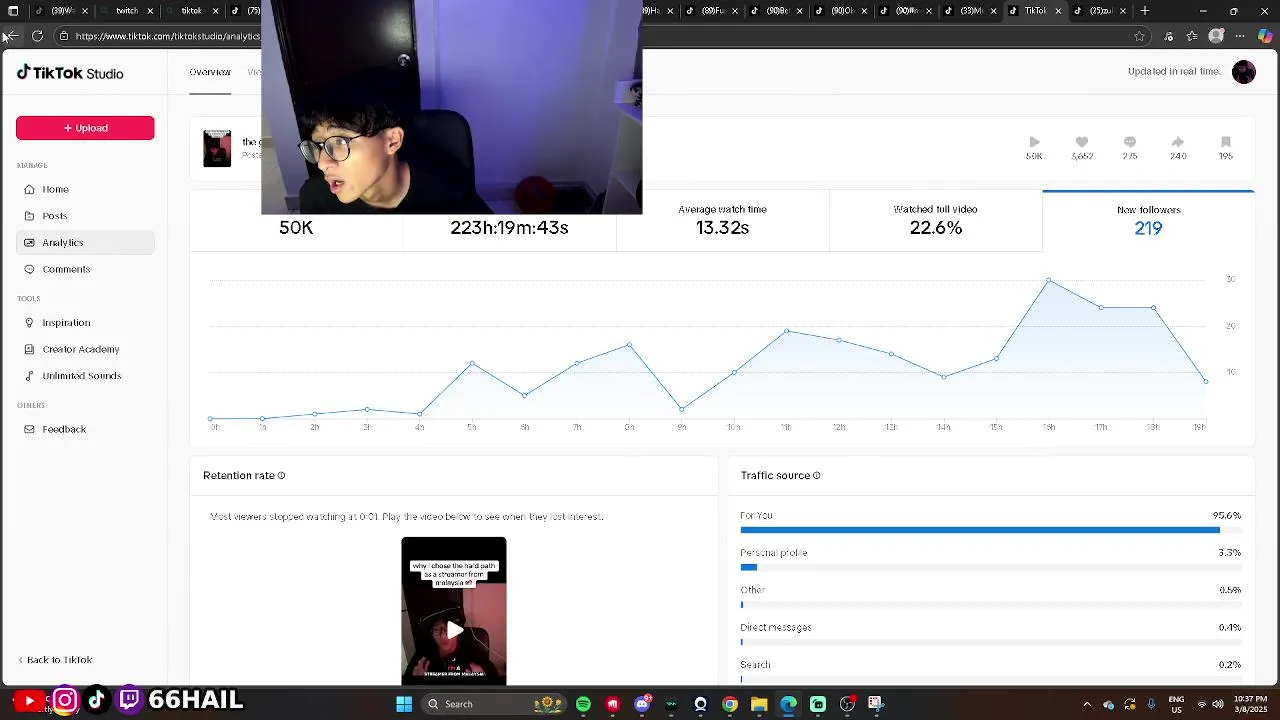Click the For You traffic bar
Screen dimensions: 1280x720
point(990,530)
